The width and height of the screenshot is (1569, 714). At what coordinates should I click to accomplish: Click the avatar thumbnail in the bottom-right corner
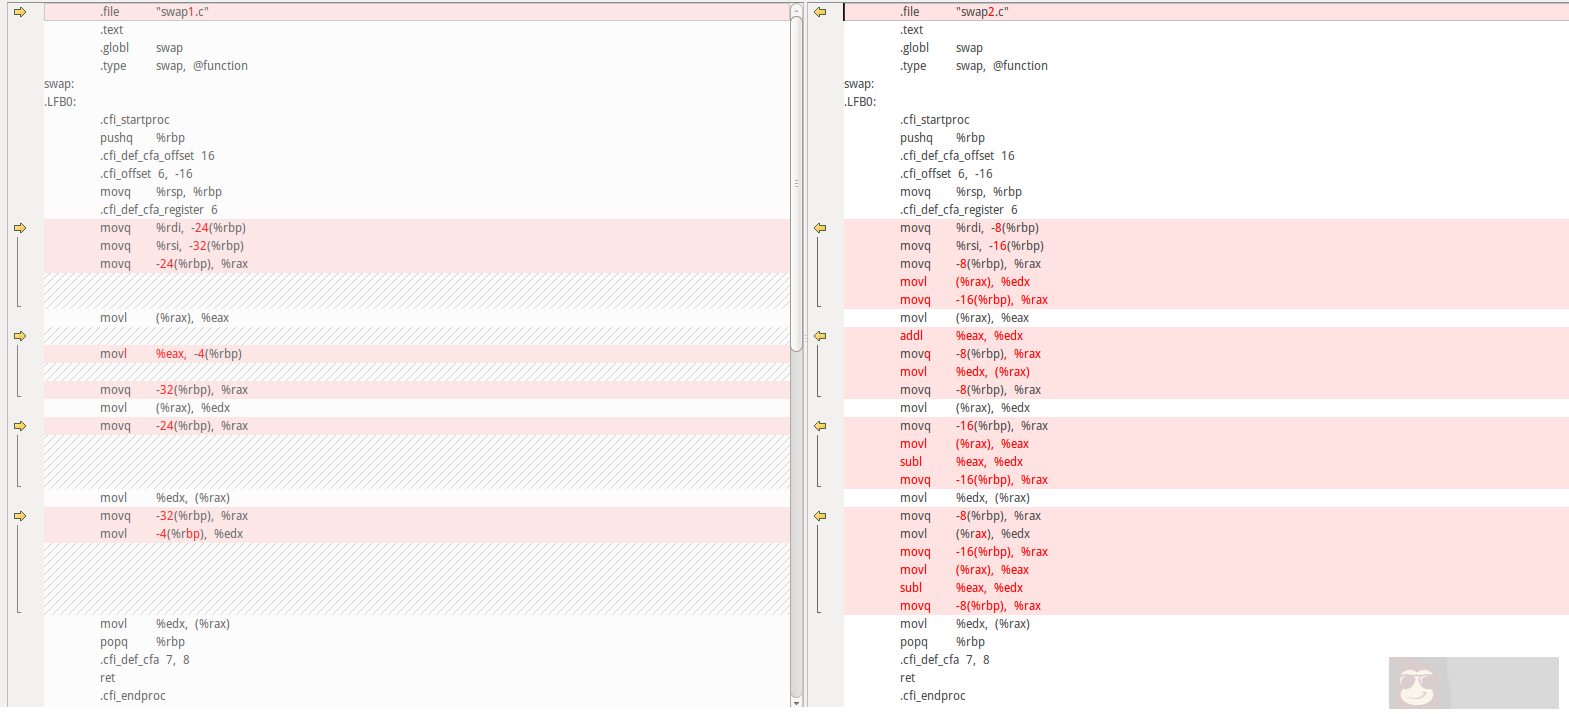tap(1418, 685)
